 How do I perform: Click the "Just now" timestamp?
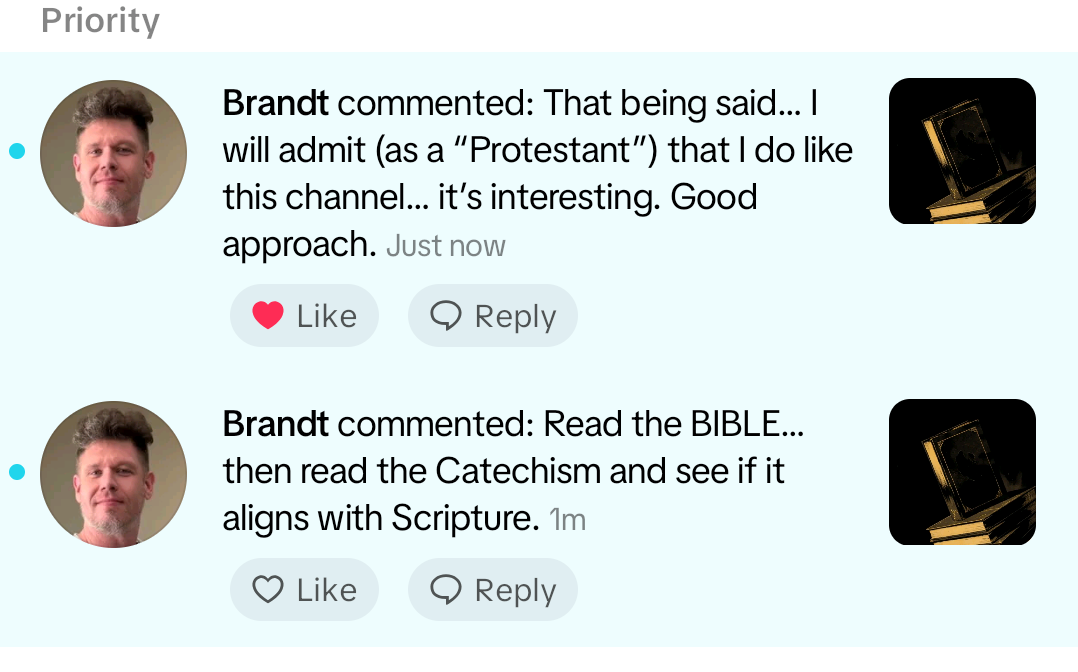point(446,246)
